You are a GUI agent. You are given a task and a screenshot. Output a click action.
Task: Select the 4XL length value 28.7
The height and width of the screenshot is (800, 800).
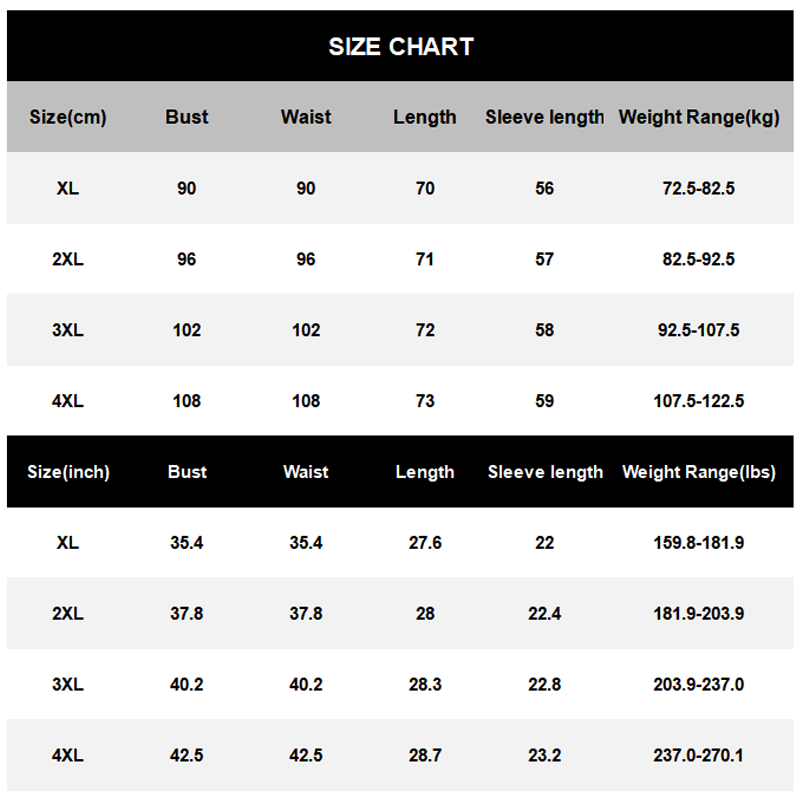pyautogui.click(x=425, y=756)
